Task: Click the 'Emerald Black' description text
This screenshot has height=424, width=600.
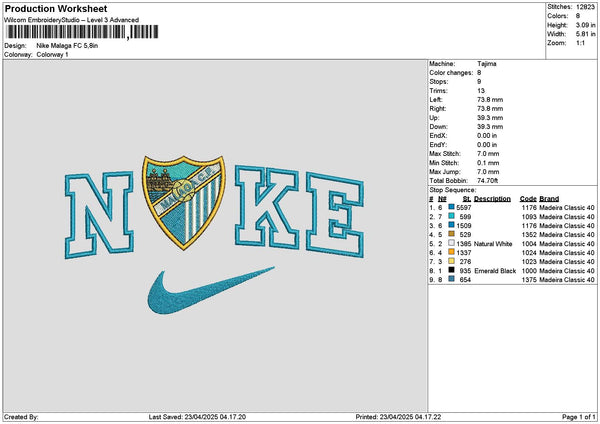Action: tap(495, 271)
